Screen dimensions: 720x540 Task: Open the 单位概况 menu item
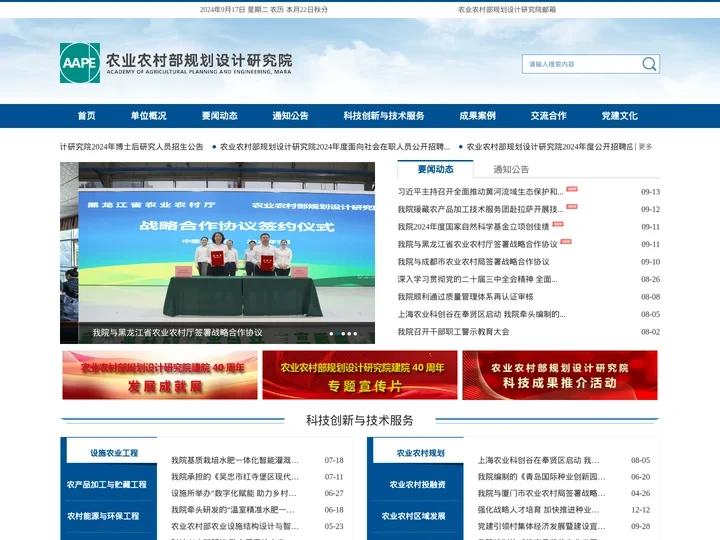[x=148, y=116]
